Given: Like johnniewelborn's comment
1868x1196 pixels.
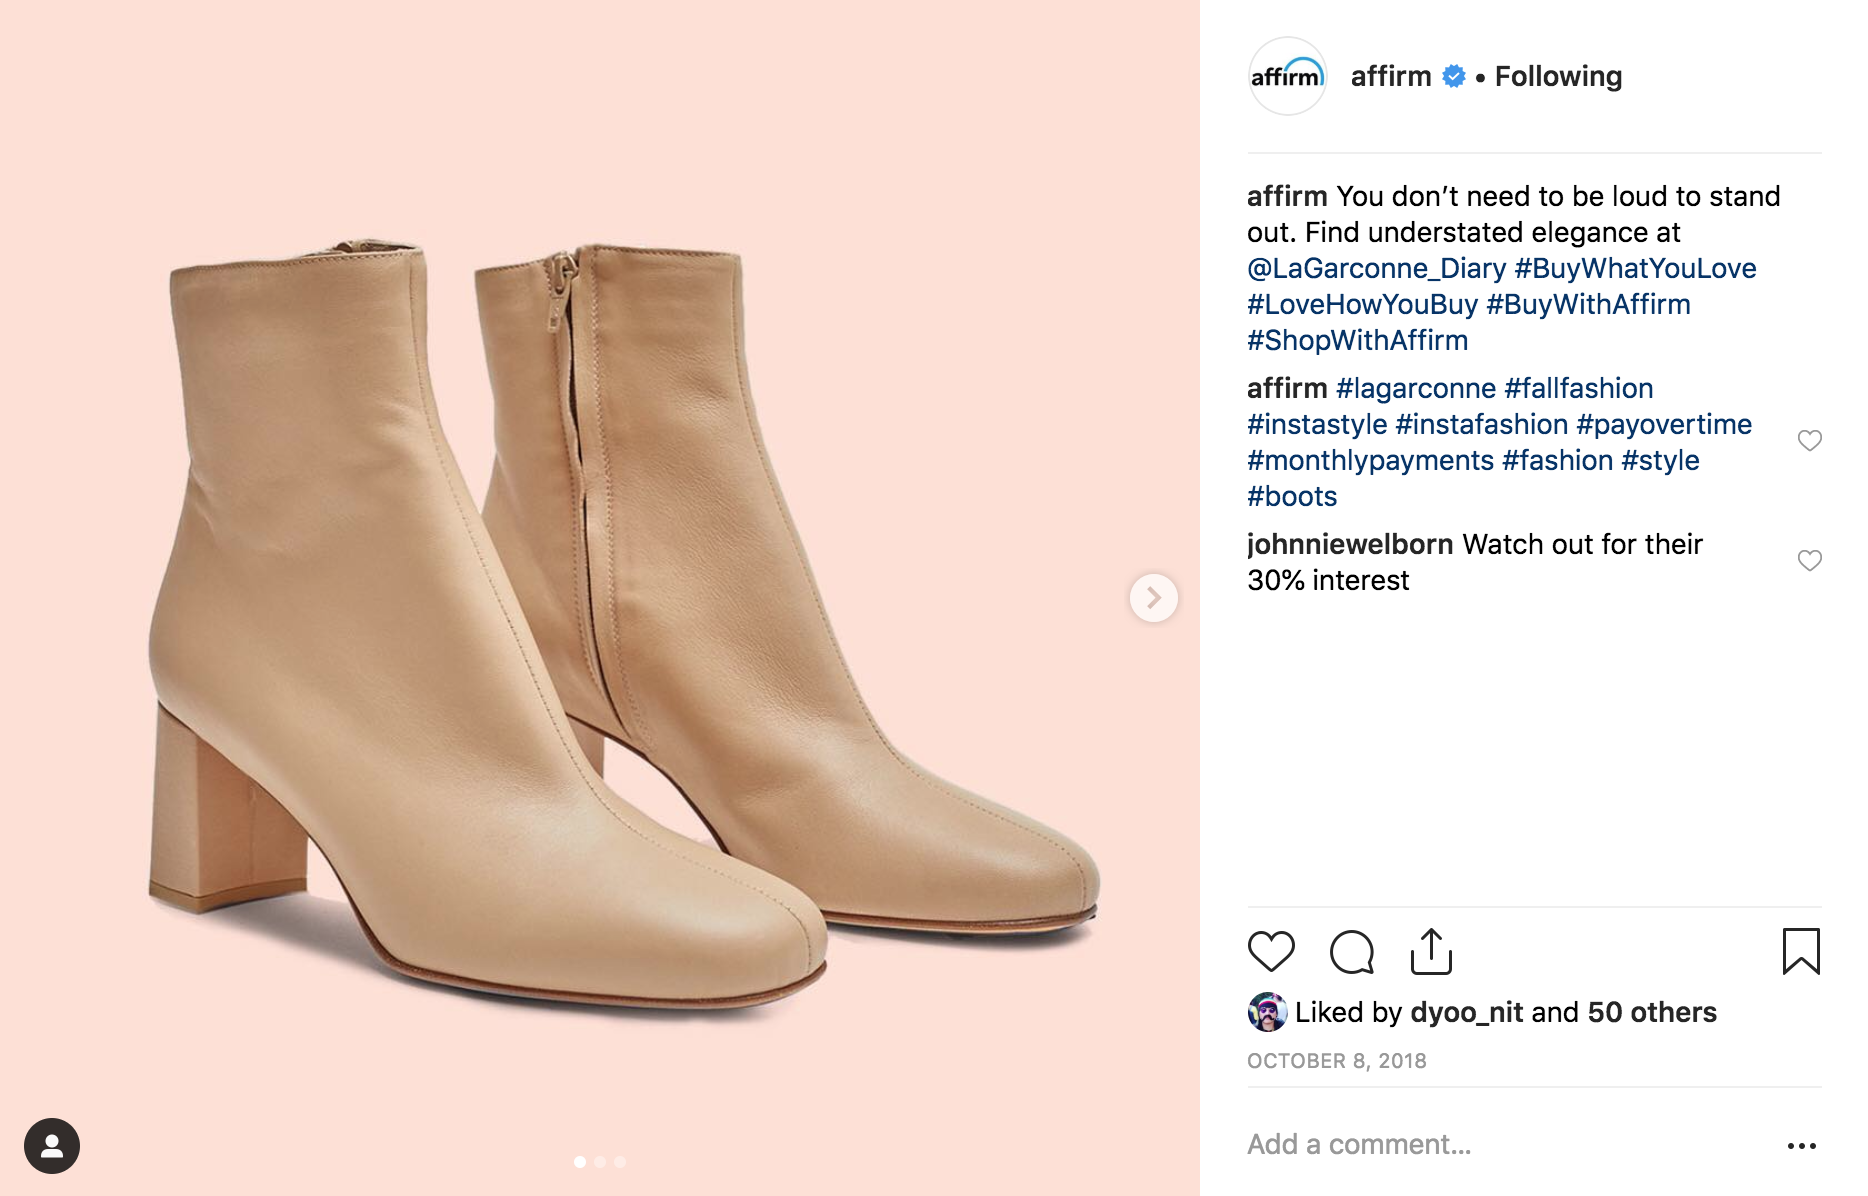Looking at the screenshot, I should 1809,561.
